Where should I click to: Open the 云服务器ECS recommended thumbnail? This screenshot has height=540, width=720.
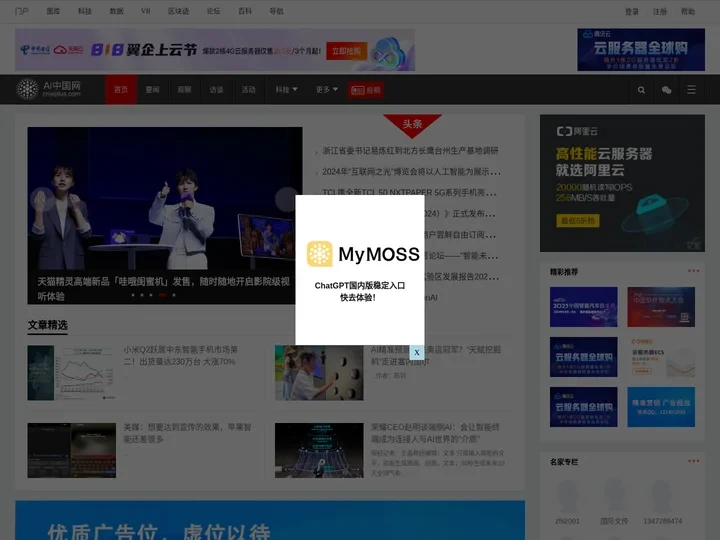pos(661,357)
